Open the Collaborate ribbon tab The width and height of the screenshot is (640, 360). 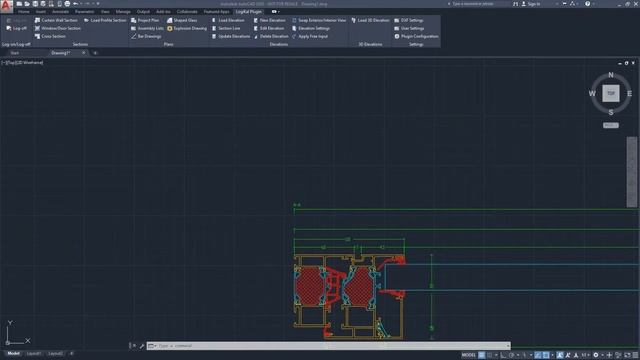pyautogui.click(x=187, y=12)
